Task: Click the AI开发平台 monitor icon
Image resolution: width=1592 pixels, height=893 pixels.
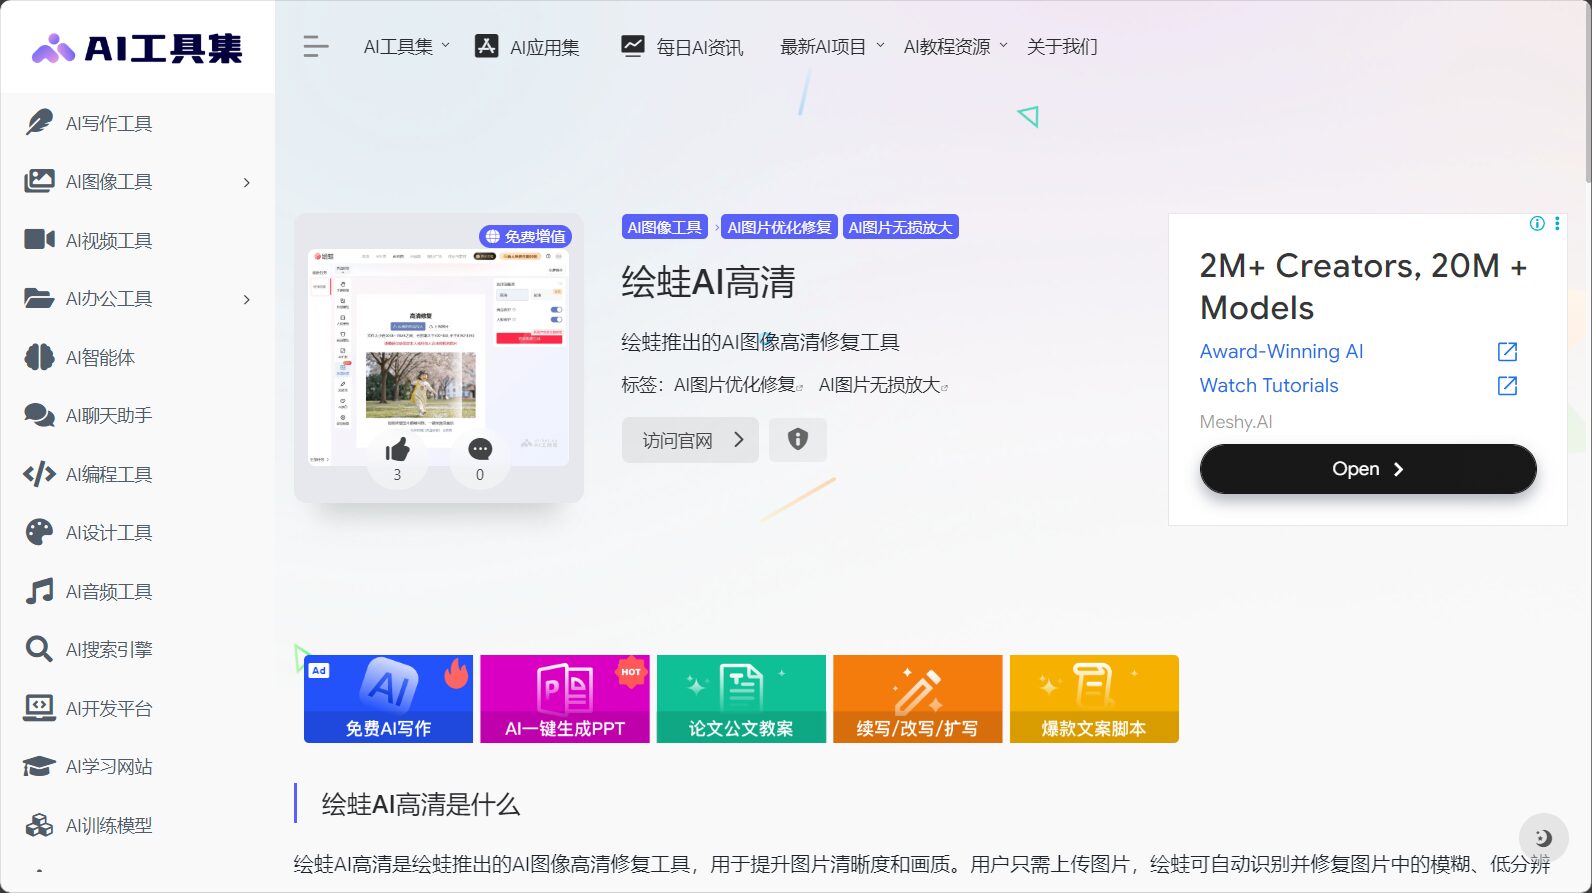Action: 39,708
